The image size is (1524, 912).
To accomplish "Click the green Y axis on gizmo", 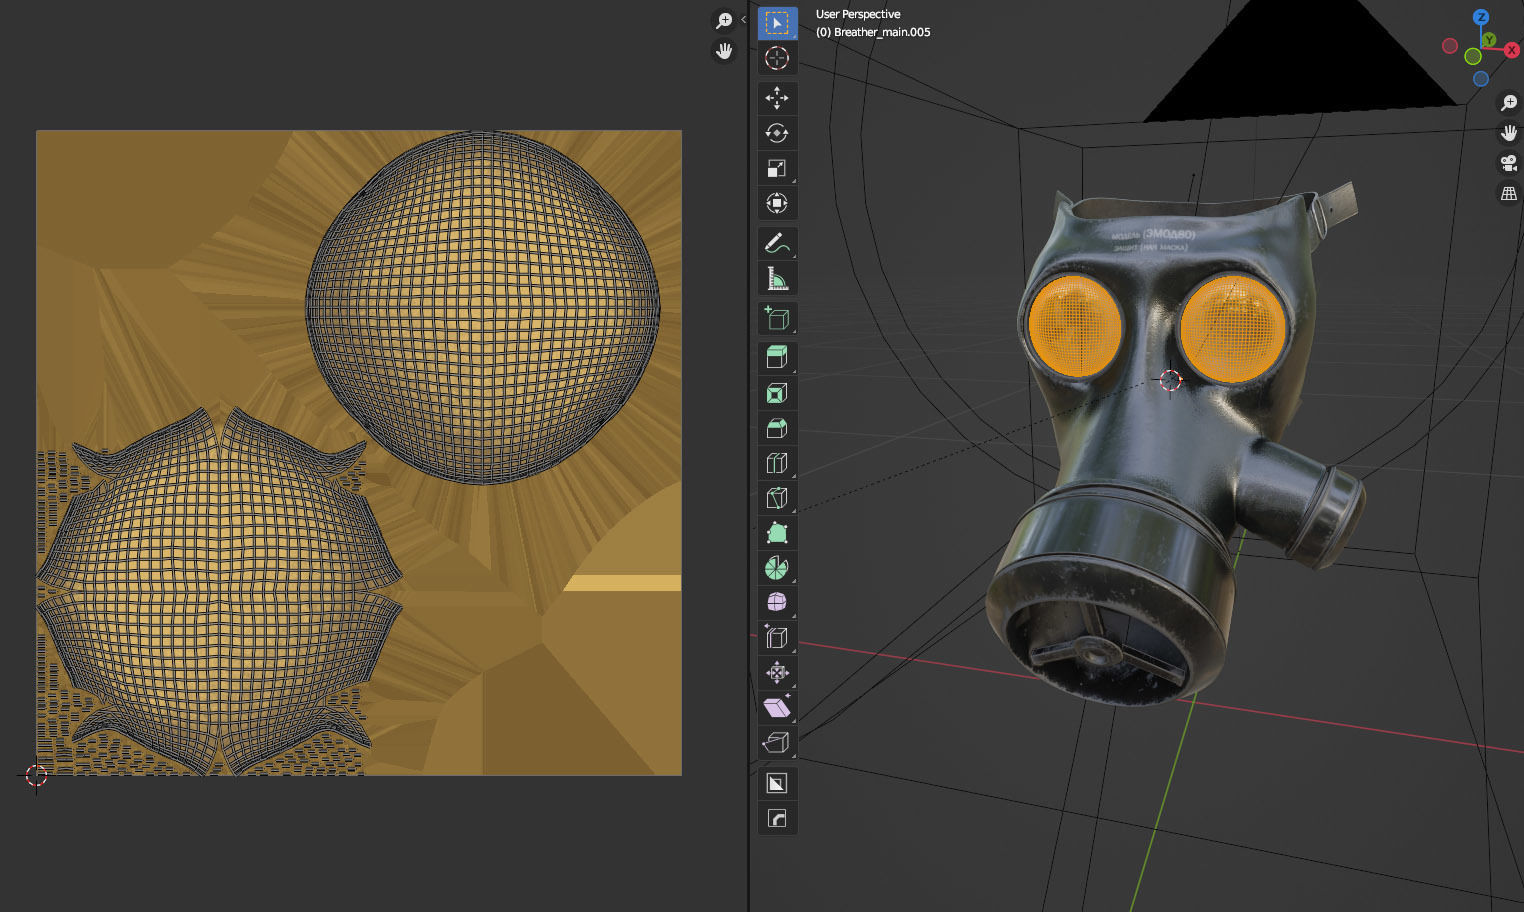I will point(1489,40).
